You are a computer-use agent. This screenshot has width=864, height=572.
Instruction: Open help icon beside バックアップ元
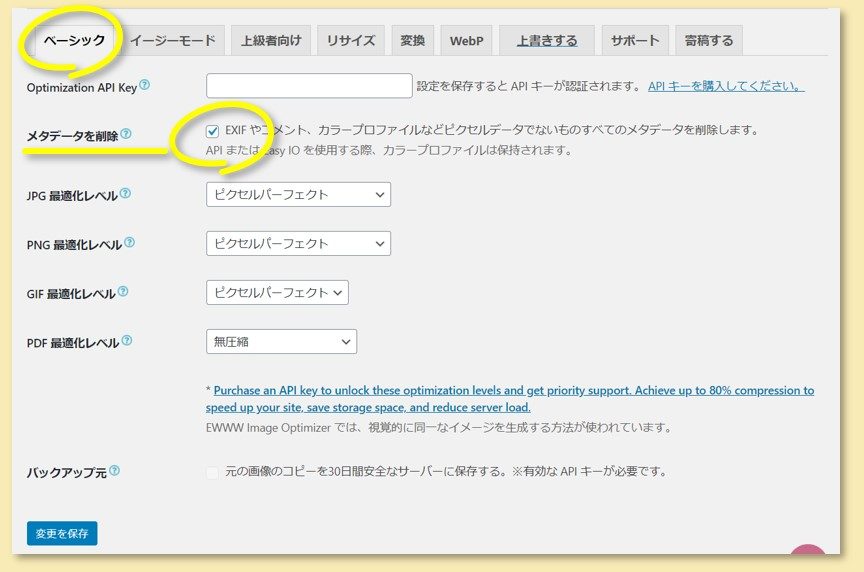pyautogui.click(x=114, y=470)
